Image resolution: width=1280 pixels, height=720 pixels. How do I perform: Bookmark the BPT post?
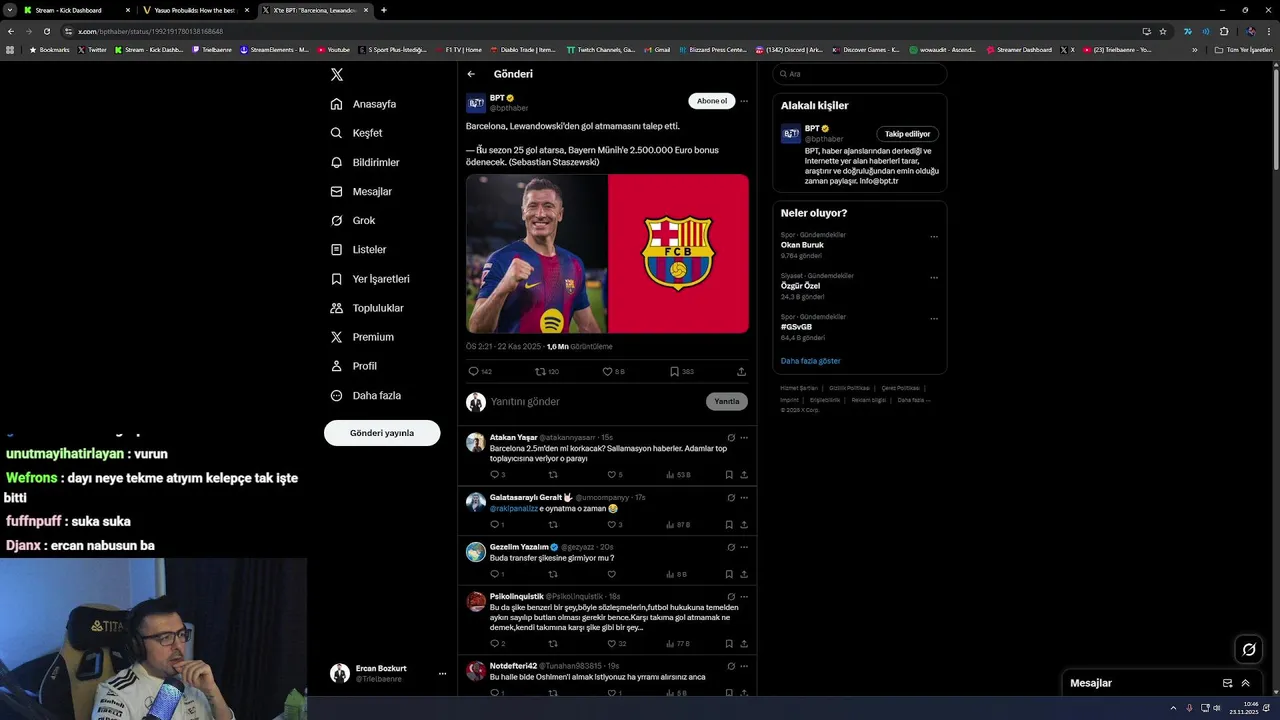click(675, 371)
